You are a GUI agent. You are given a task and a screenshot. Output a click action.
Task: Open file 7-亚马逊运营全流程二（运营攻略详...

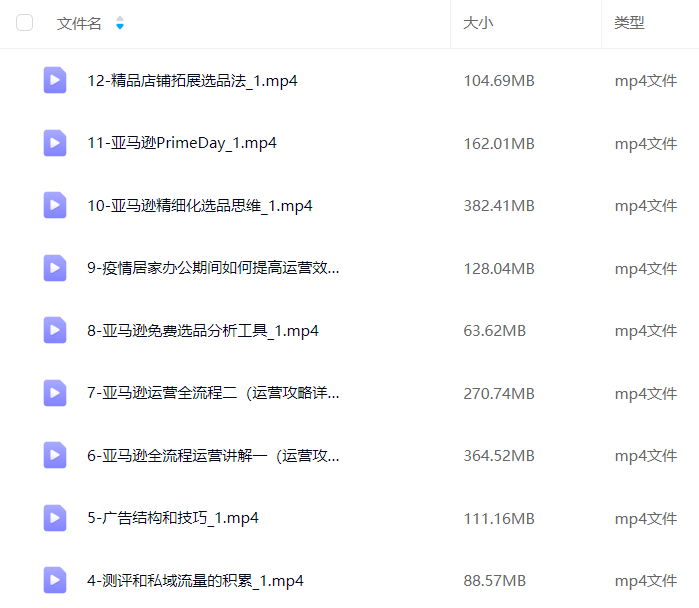213,394
